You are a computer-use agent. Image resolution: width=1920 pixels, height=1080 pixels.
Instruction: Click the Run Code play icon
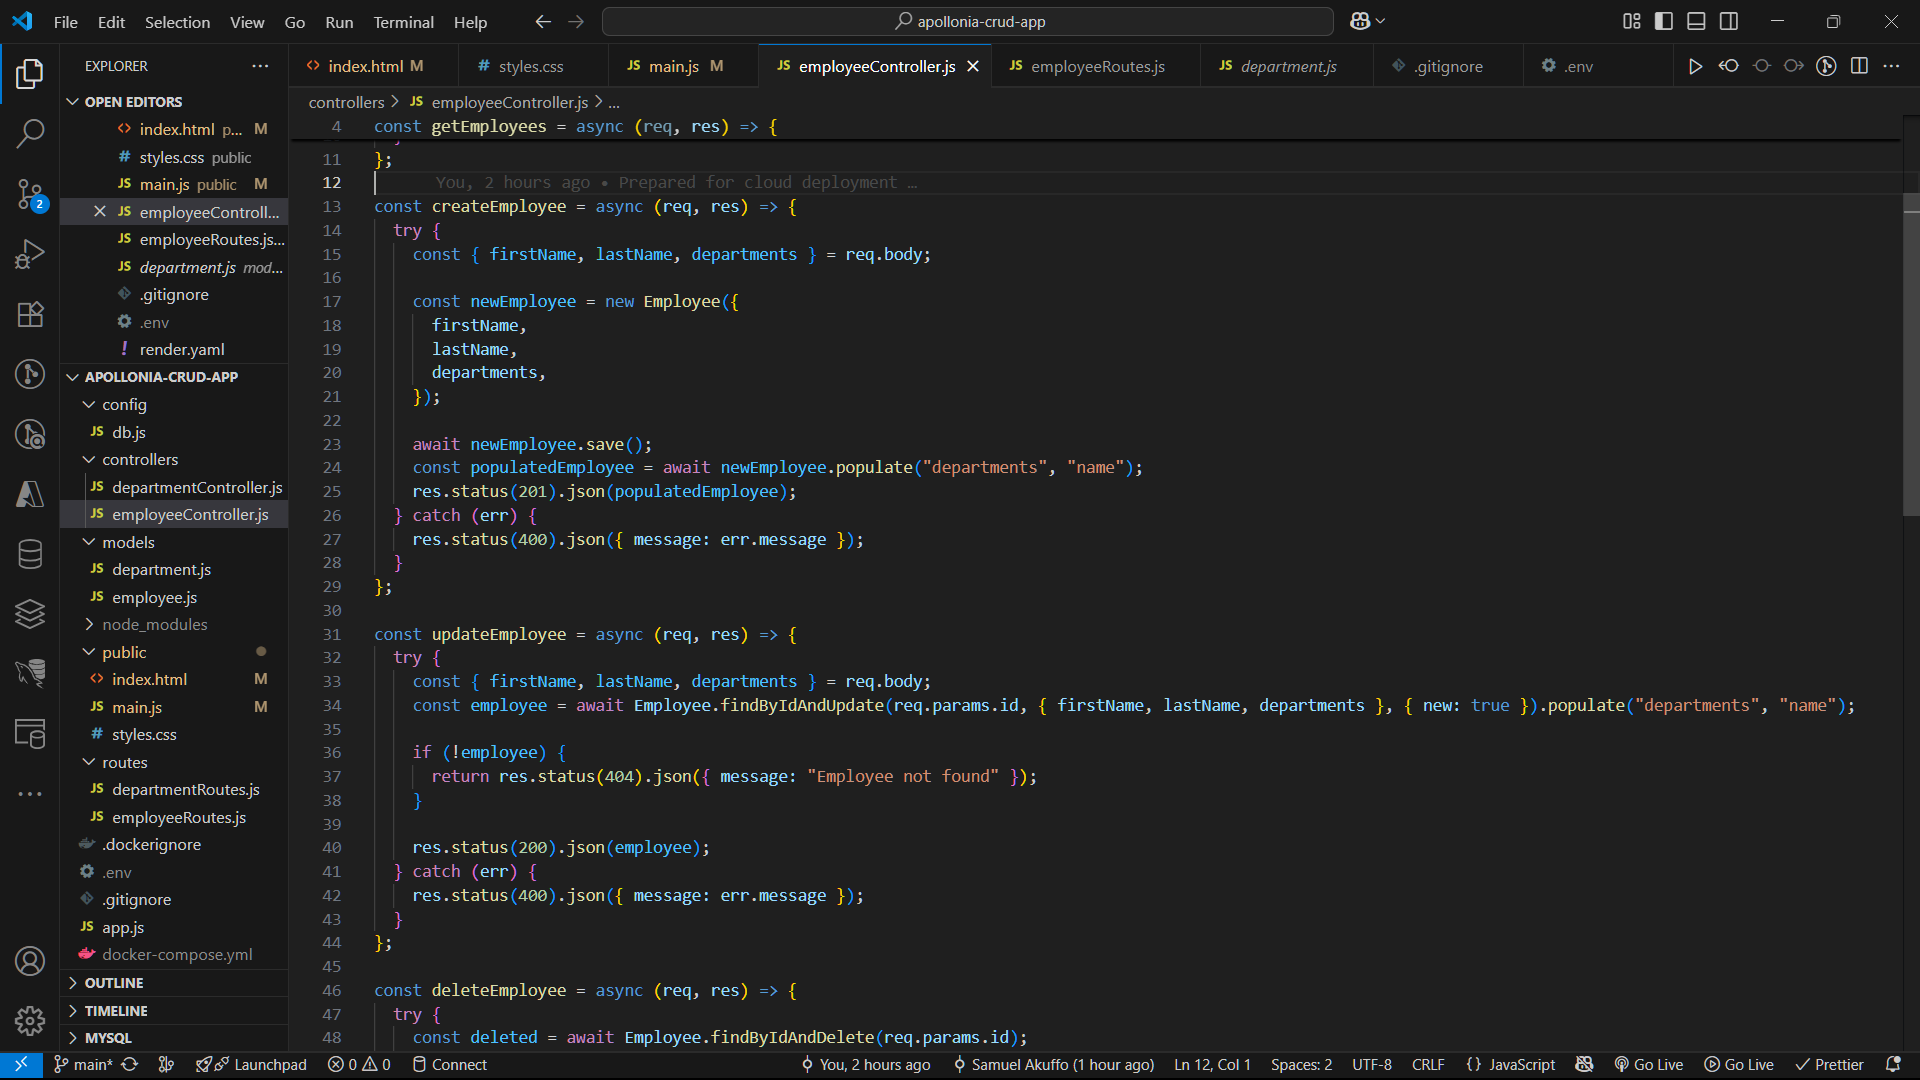coord(1695,66)
